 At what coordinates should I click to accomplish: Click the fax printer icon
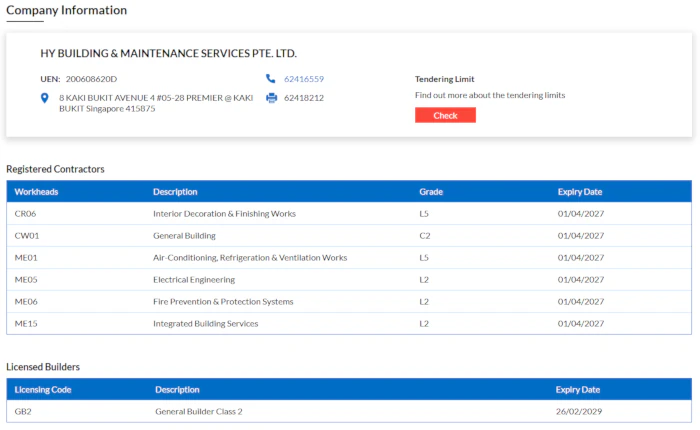pos(271,98)
